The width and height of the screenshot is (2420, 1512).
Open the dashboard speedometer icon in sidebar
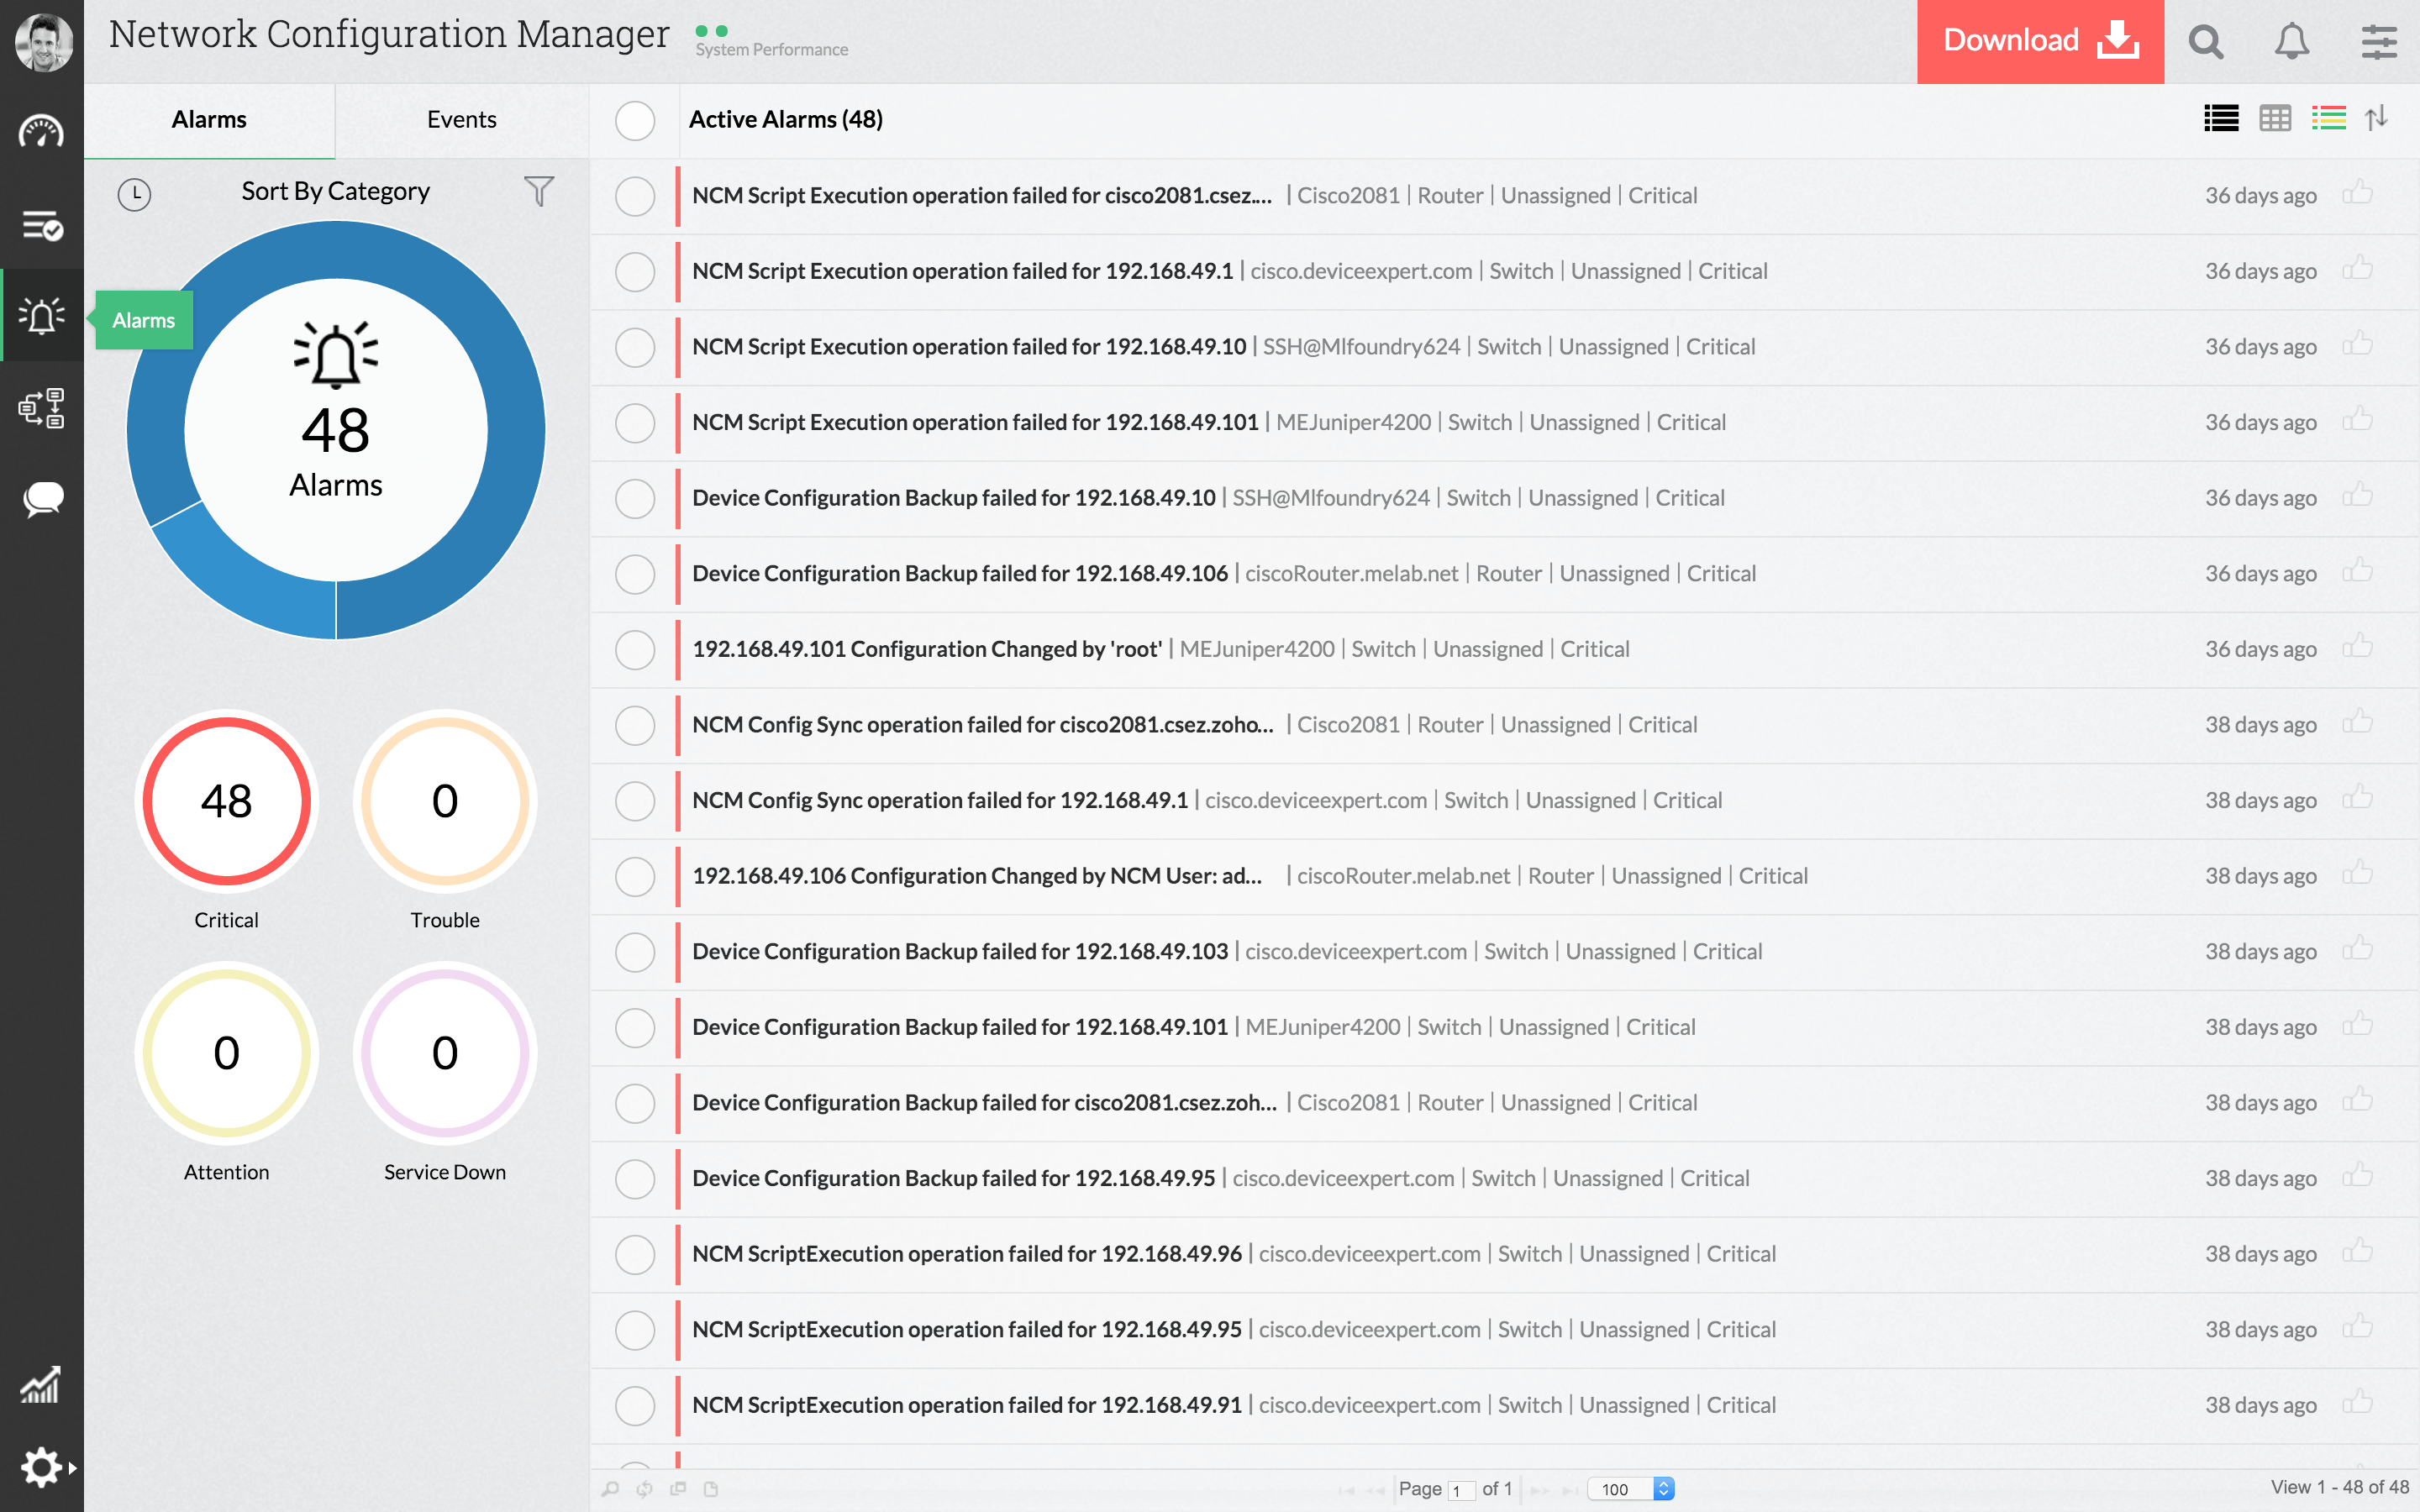(x=41, y=132)
